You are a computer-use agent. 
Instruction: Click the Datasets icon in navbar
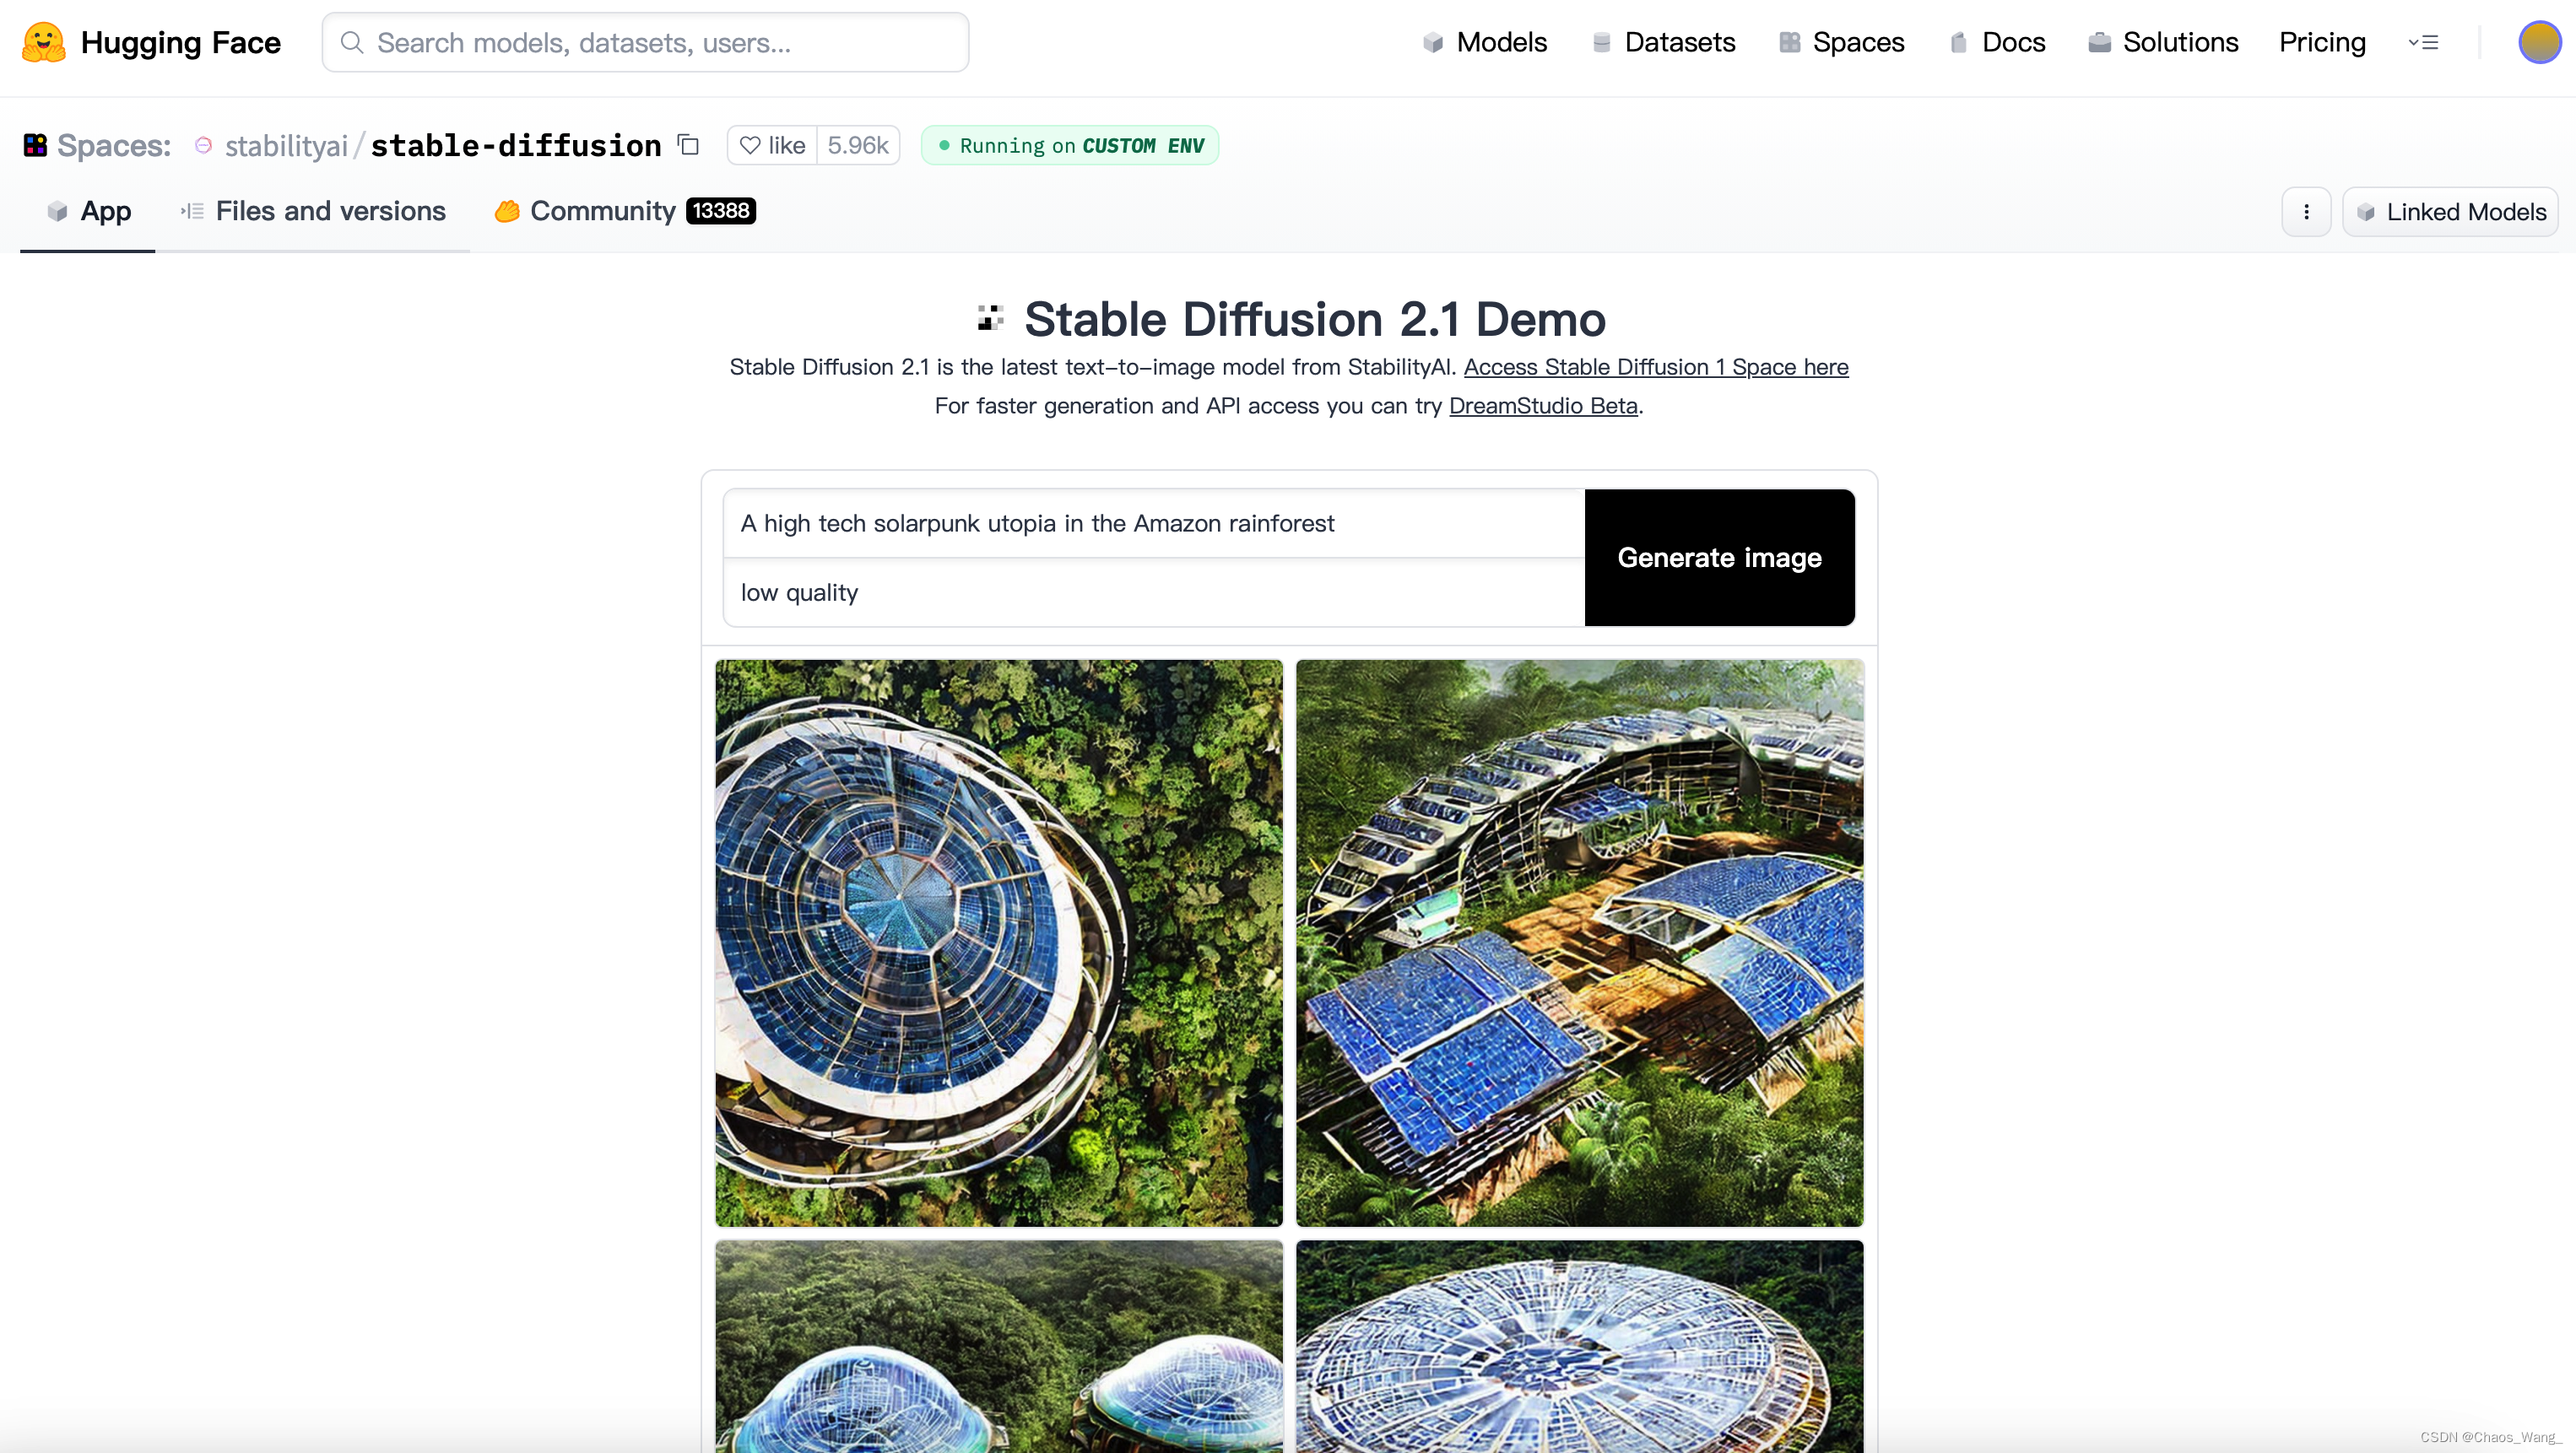[1599, 42]
